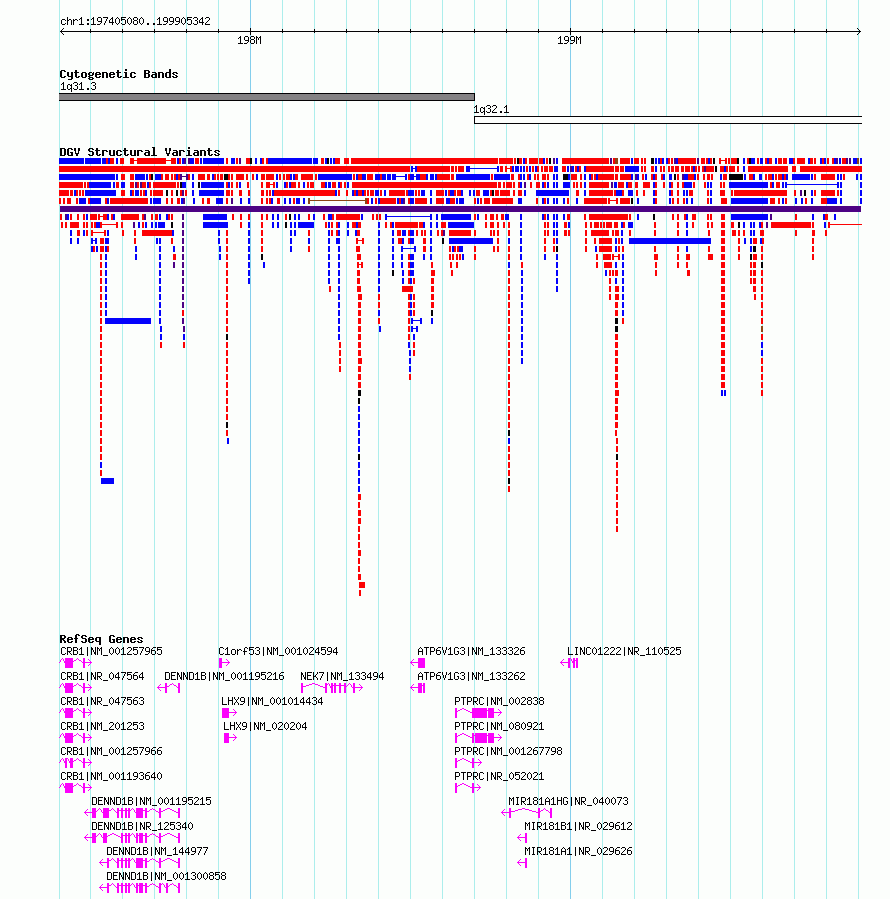This screenshot has width=890, height=899.
Task: Click the CRB1|NM_001193640 gene label
Action: point(111,776)
